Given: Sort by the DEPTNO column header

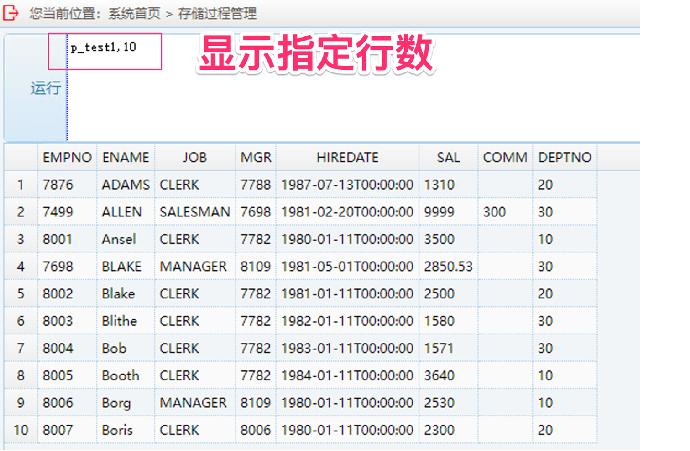Looking at the screenshot, I should point(565,158).
